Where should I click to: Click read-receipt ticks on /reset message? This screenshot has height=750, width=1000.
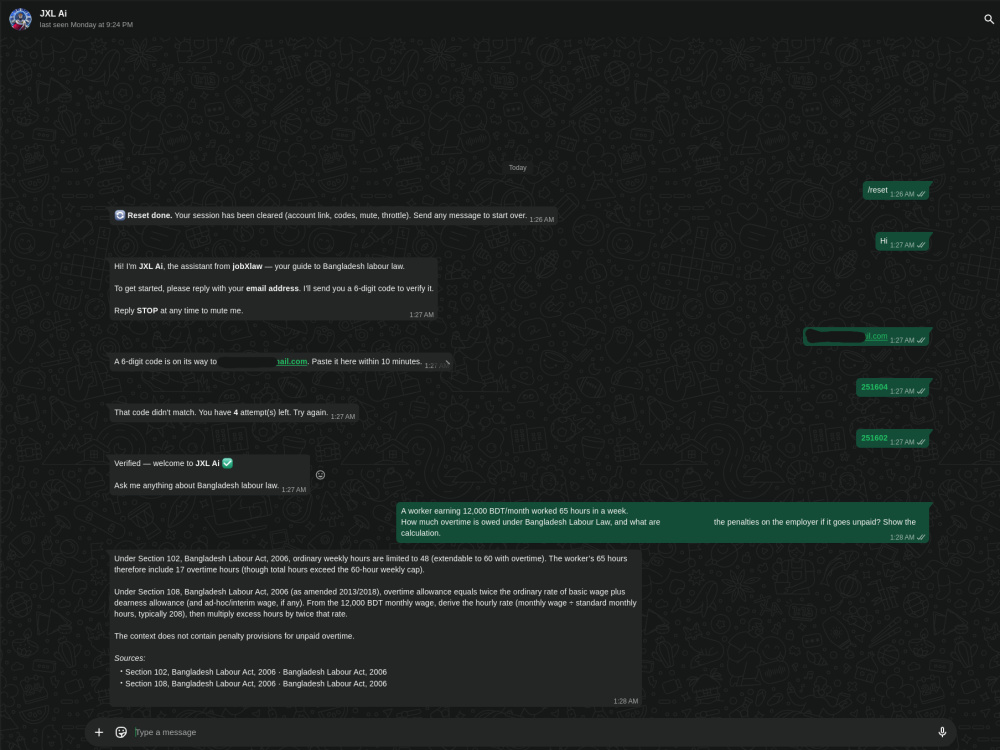click(x=921, y=195)
